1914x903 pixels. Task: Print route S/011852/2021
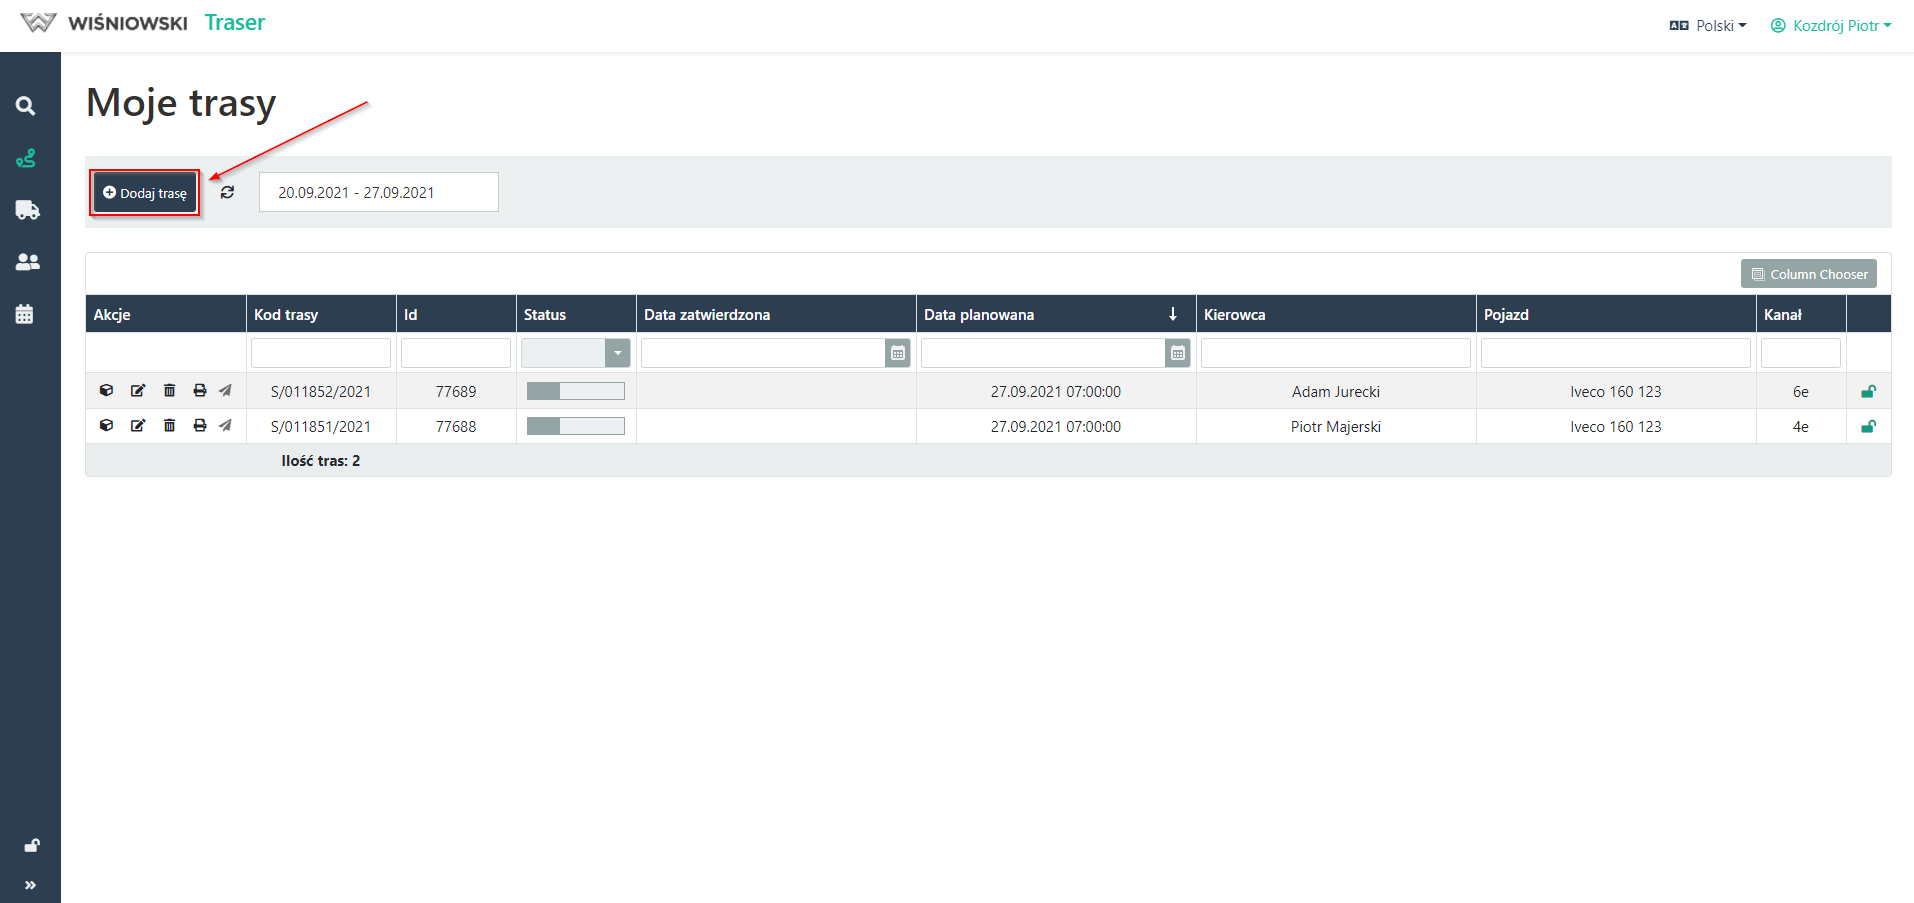pos(200,391)
